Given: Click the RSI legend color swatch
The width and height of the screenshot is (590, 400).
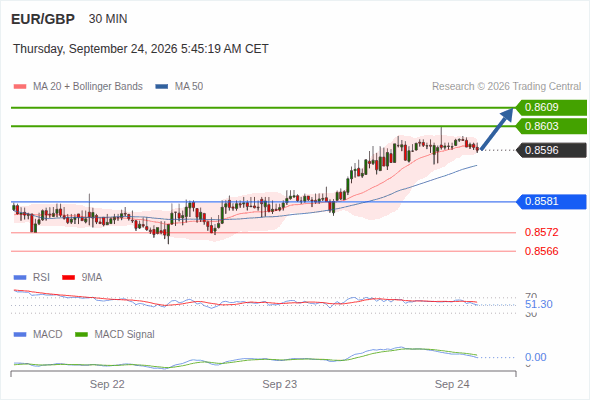Looking at the screenshot, I should pyautogui.click(x=20, y=278).
